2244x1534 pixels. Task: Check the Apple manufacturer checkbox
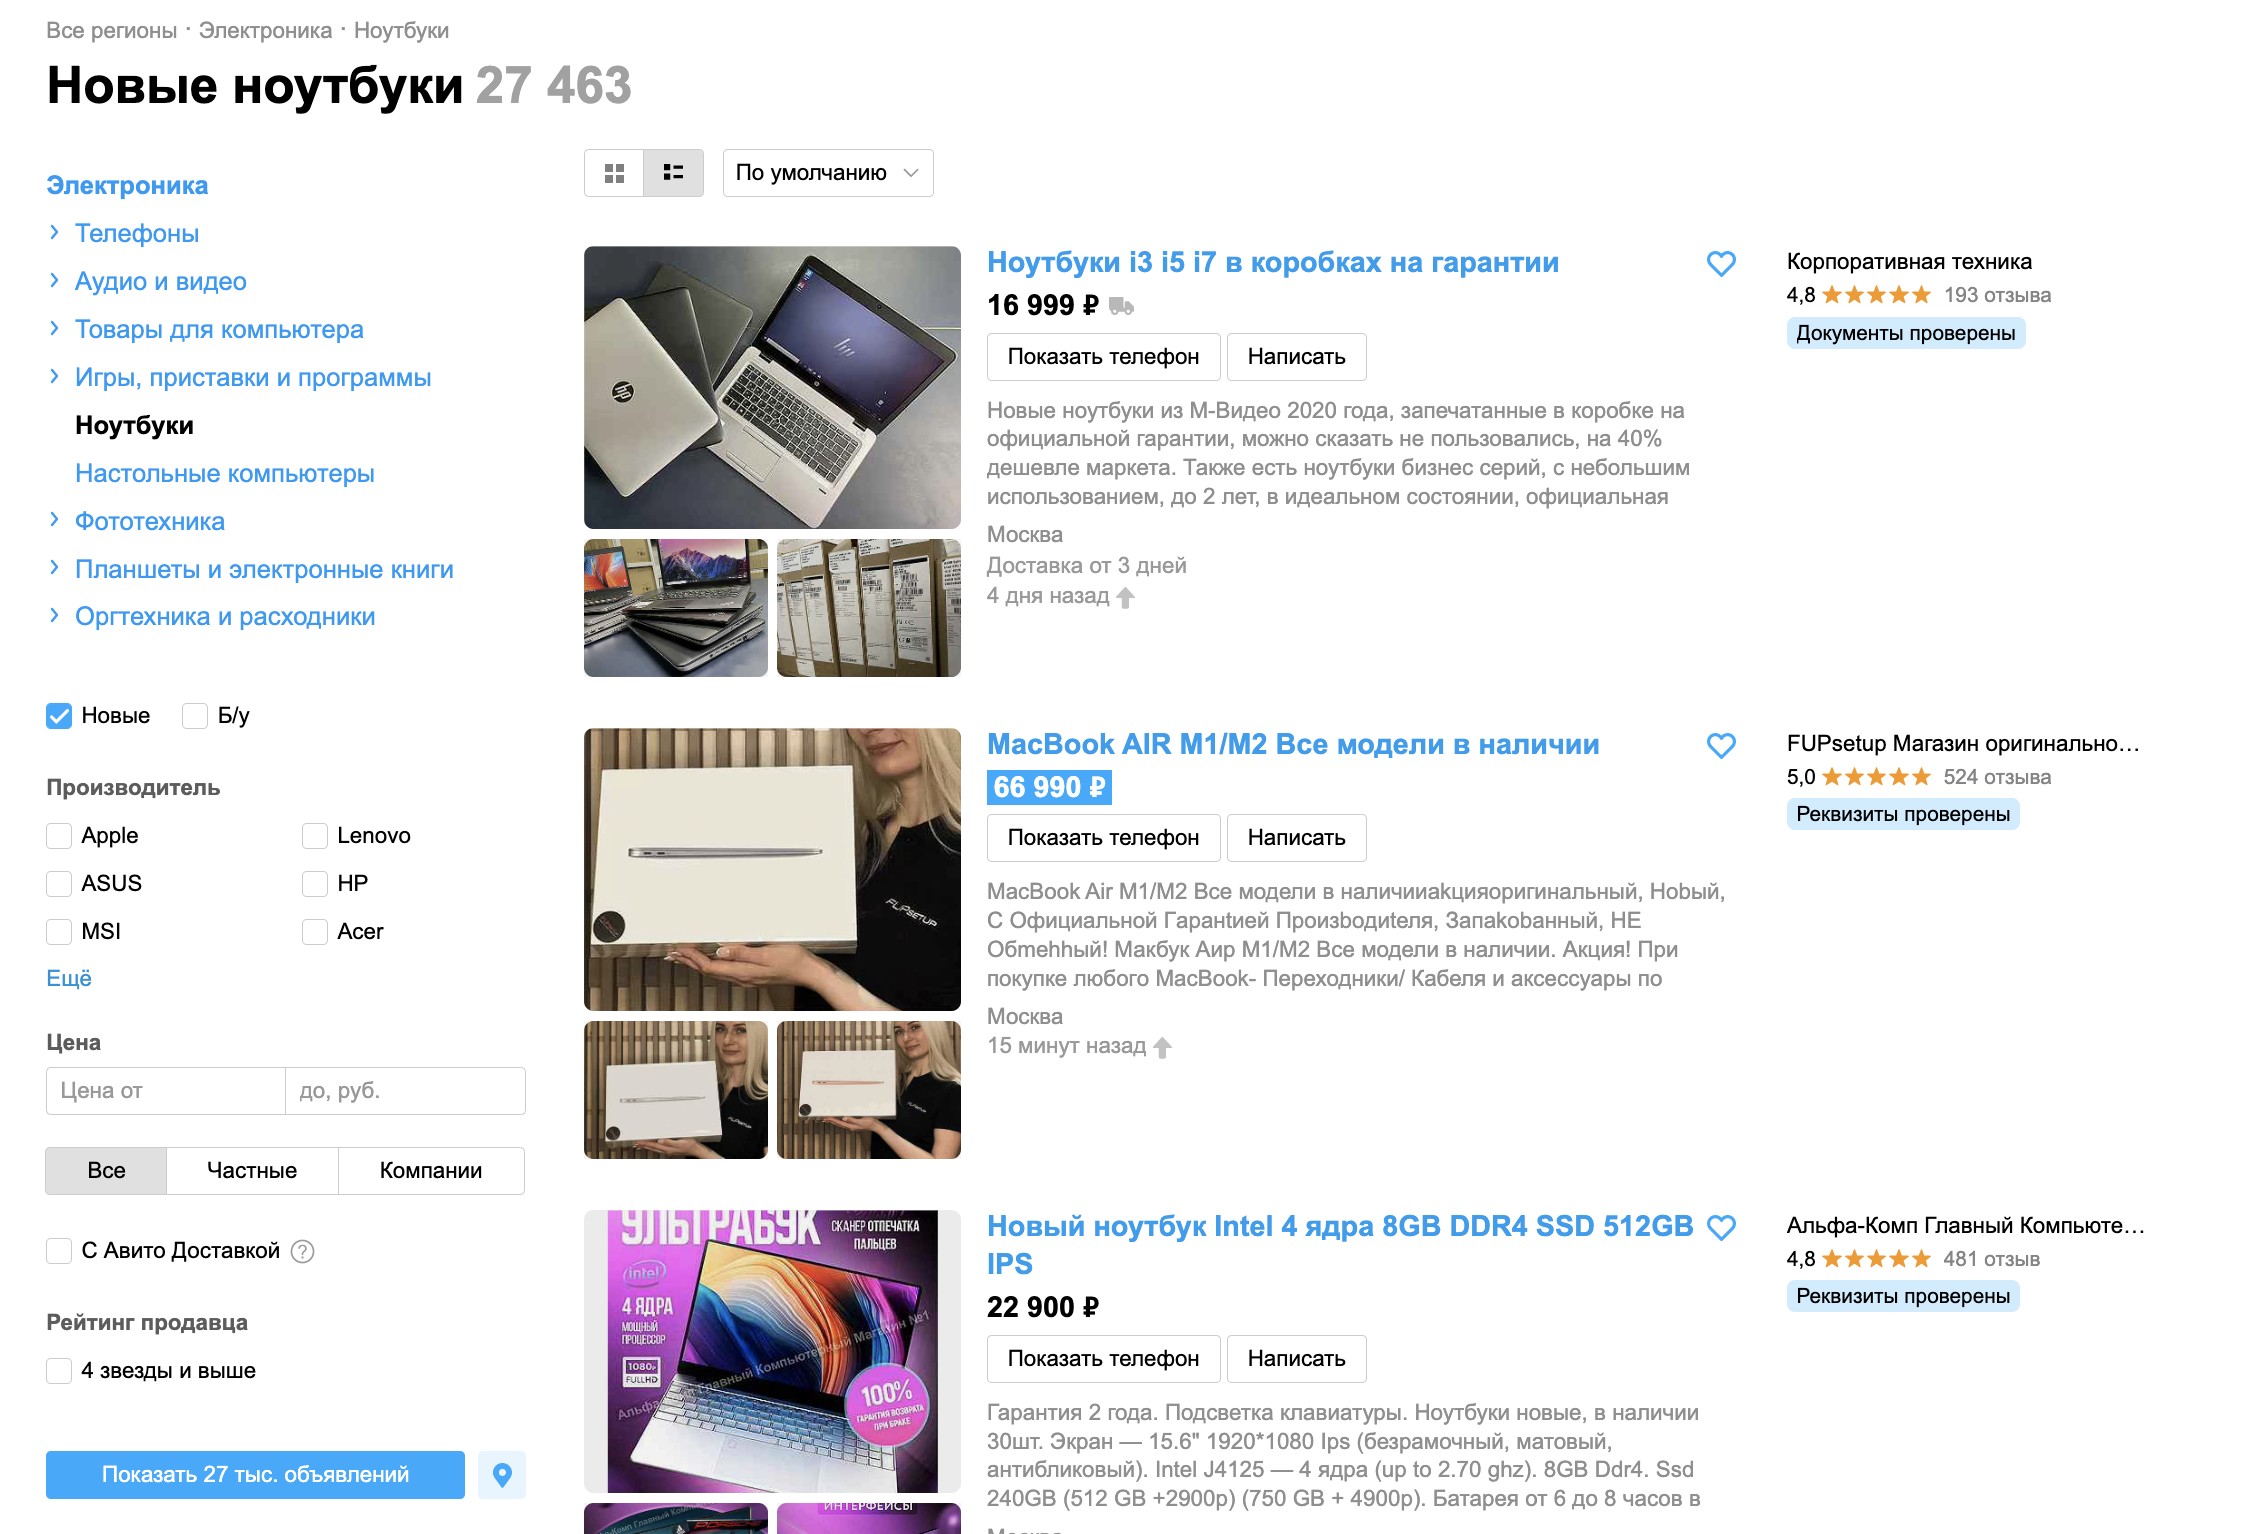[59, 836]
